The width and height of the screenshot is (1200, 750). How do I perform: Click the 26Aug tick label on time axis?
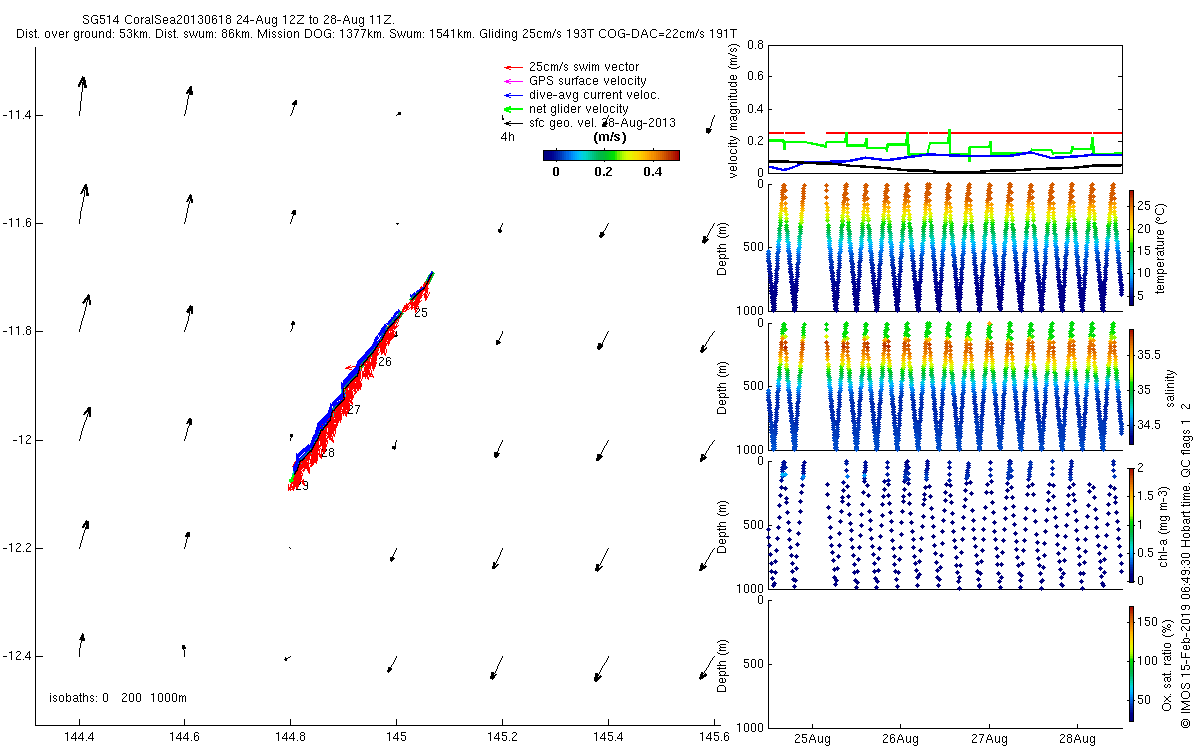click(900, 739)
